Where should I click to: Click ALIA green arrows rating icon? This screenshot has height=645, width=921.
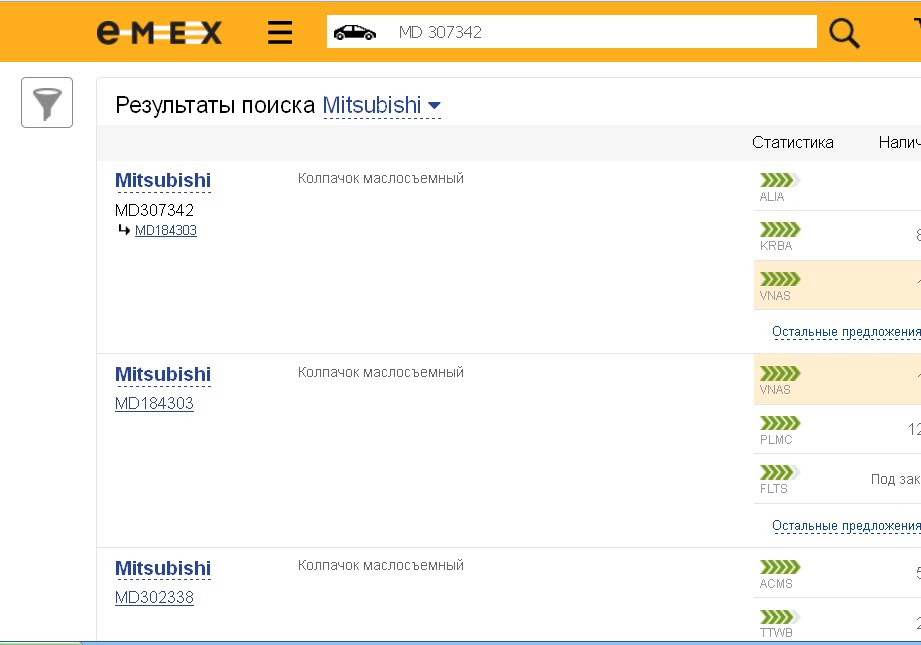[779, 180]
